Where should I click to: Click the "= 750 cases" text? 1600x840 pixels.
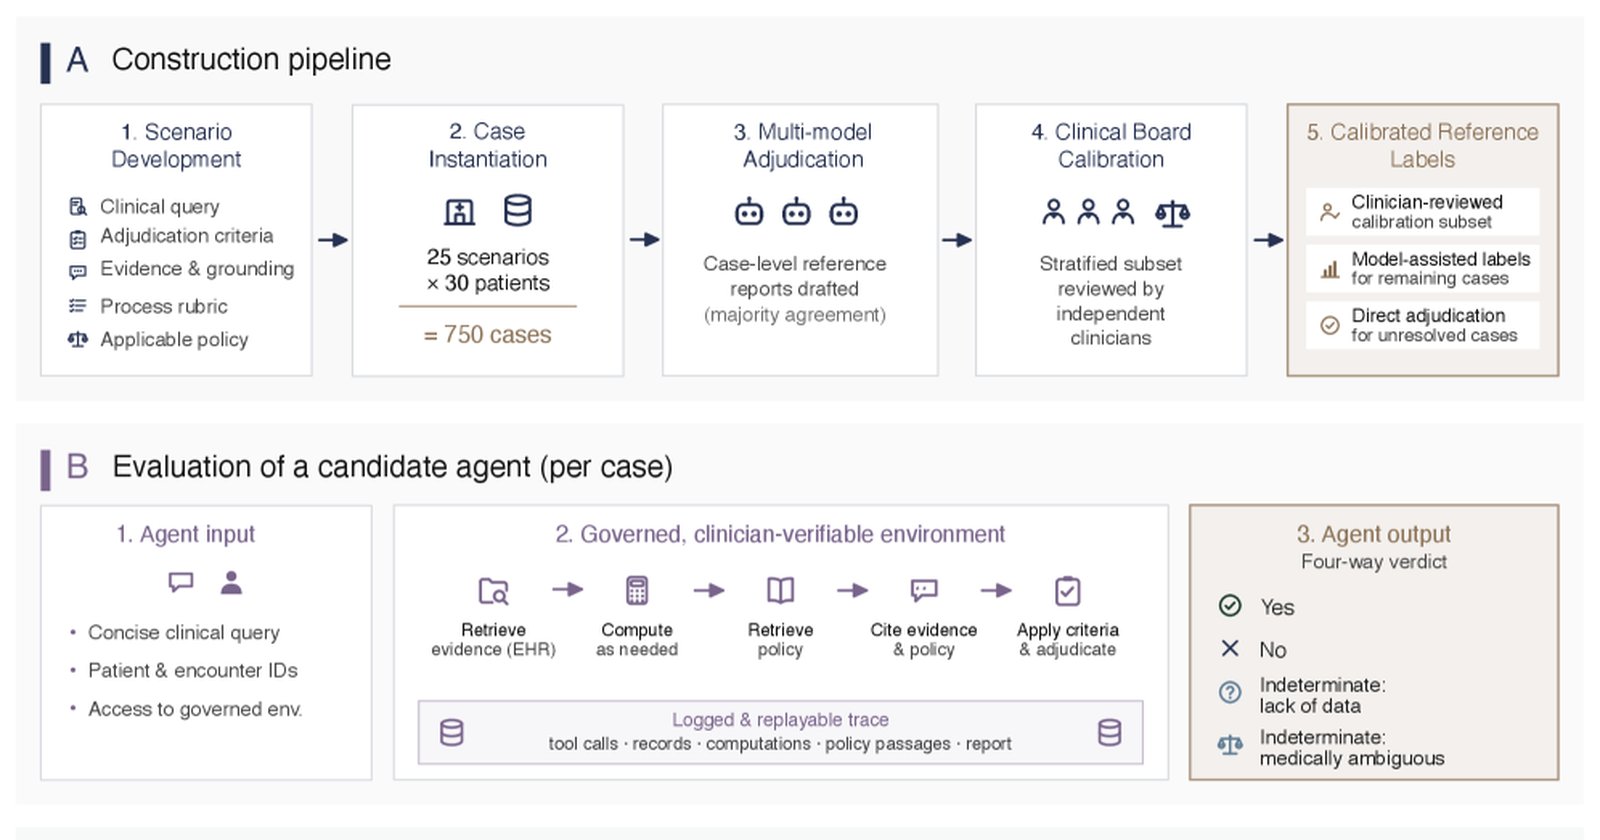(x=488, y=335)
